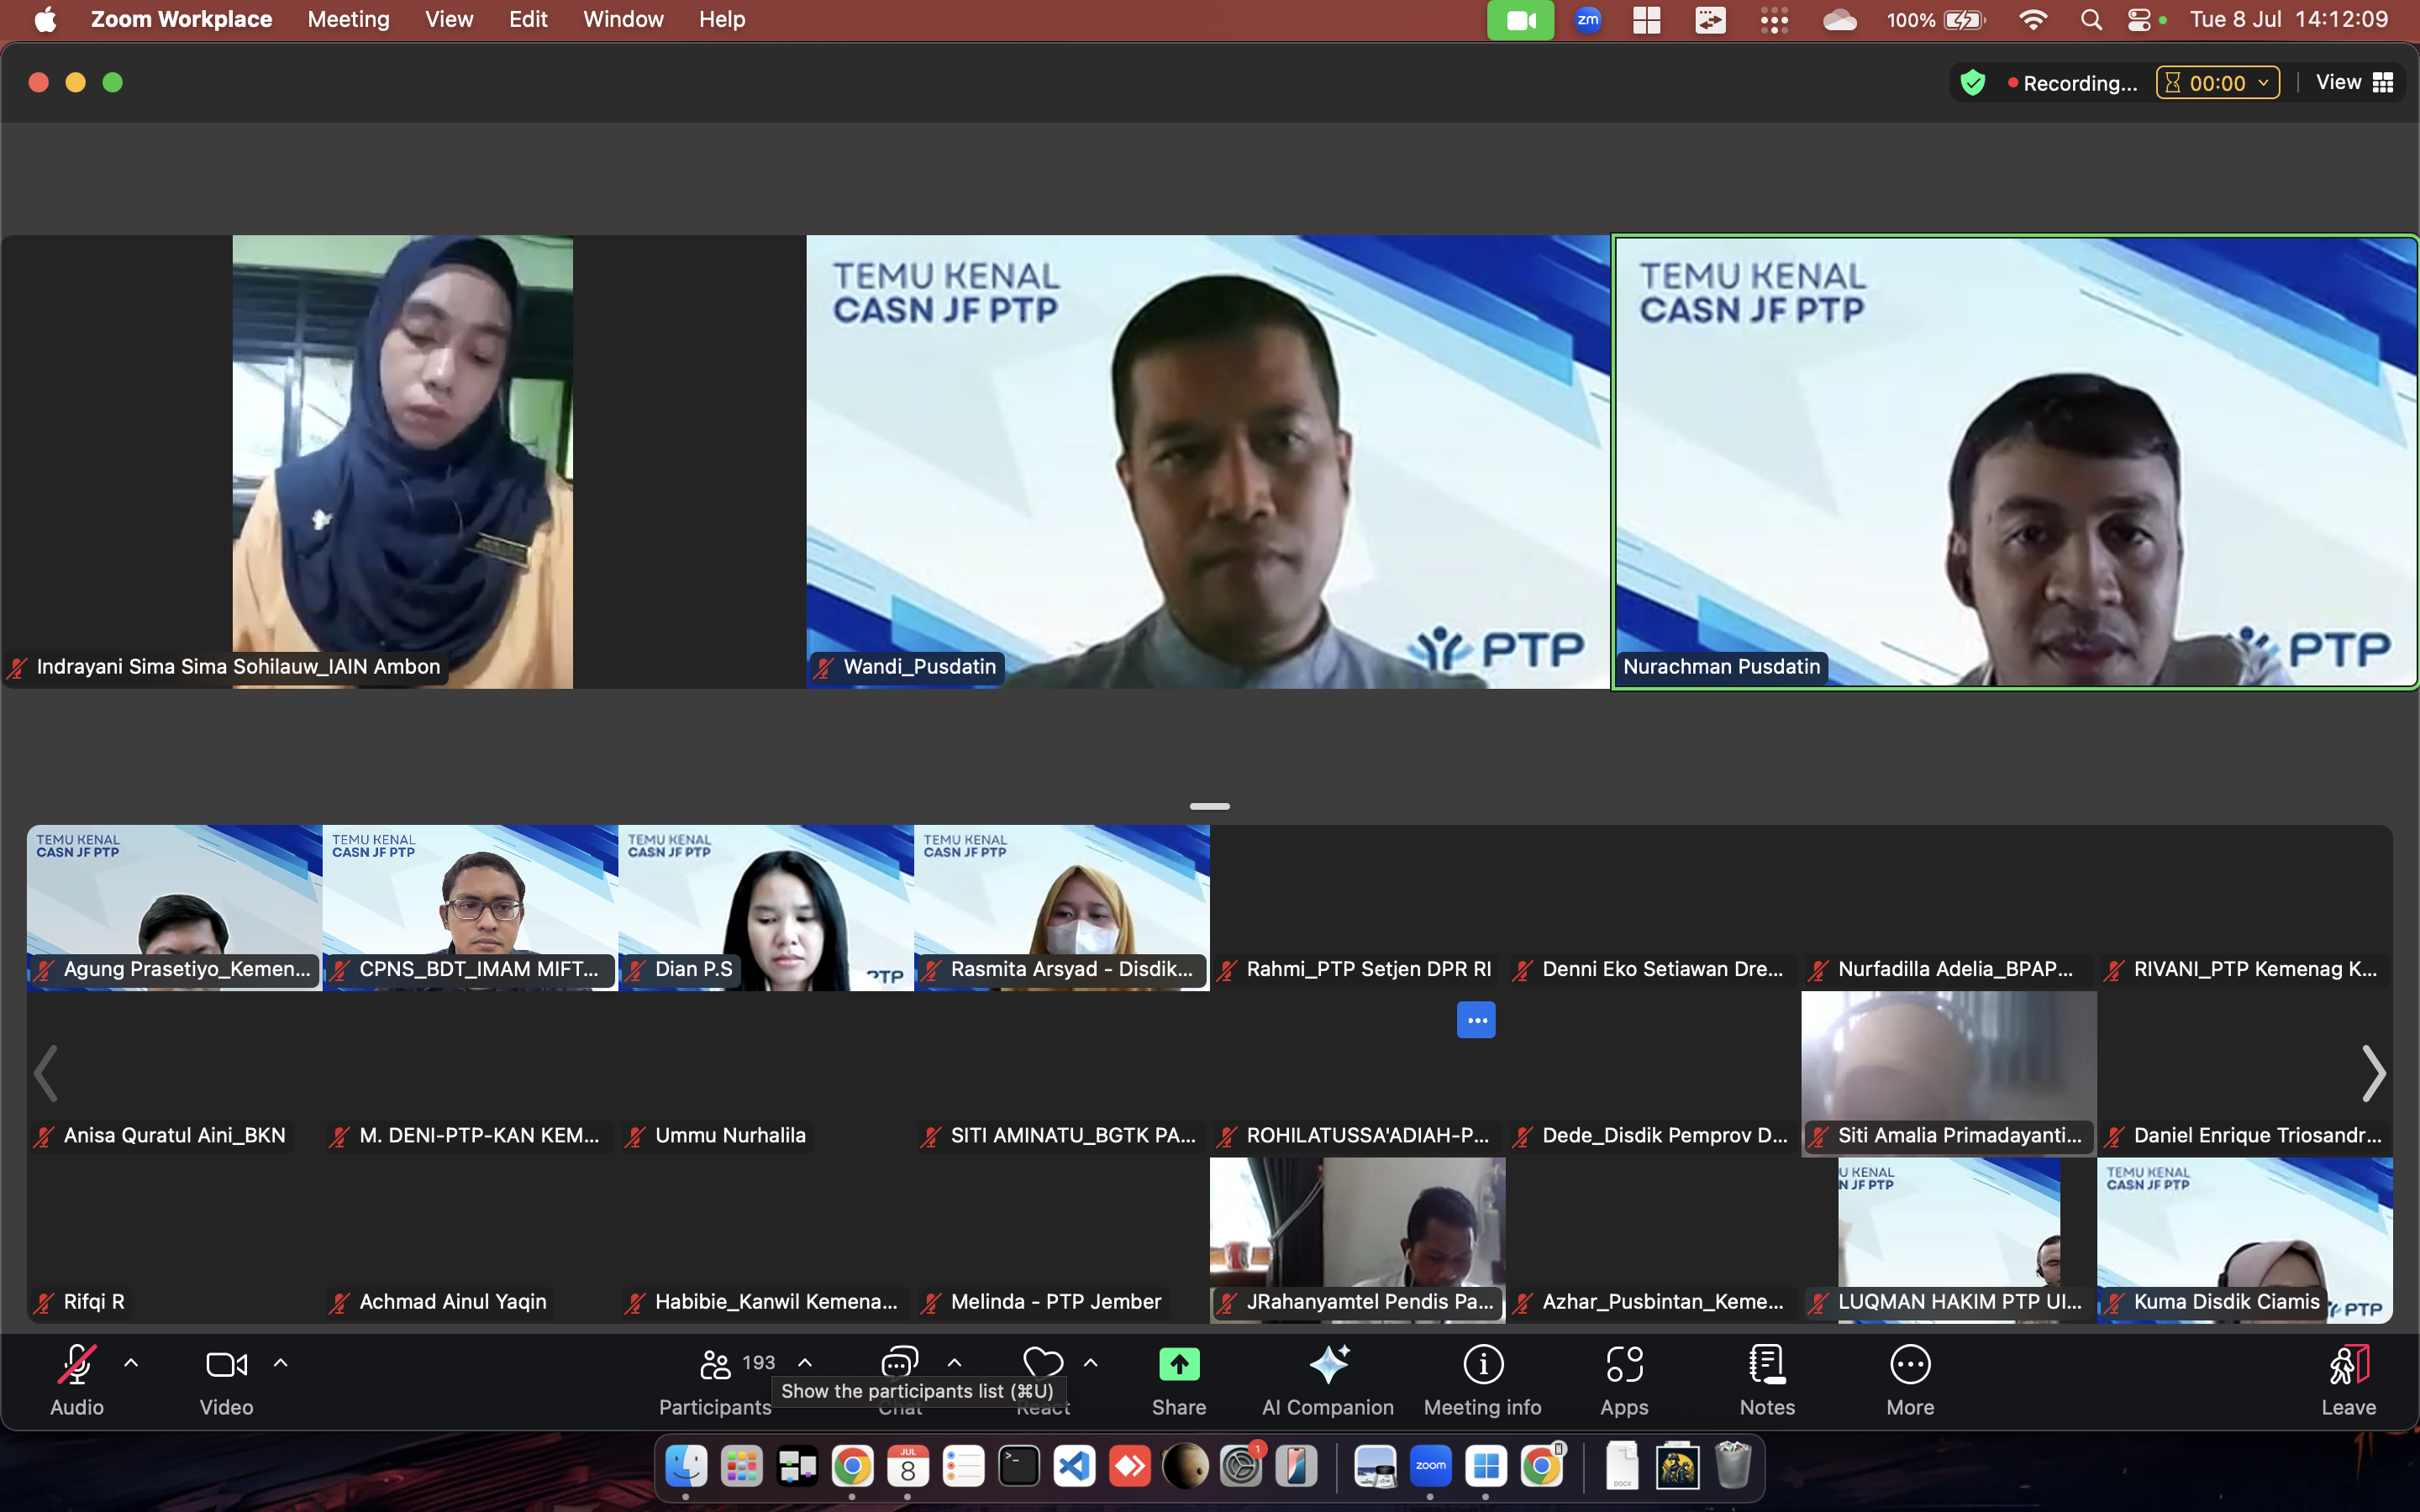This screenshot has width=2420, height=1512.
Task: Click the green encryption shield icon
Action: (x=1972, y=83)
